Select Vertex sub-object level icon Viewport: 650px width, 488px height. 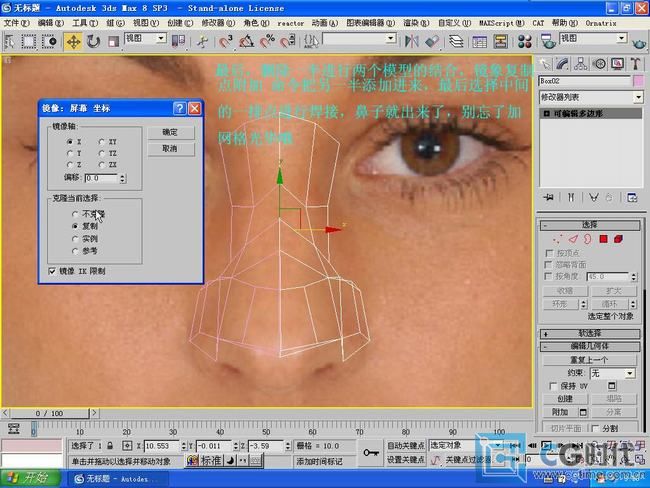click(557, 239)
